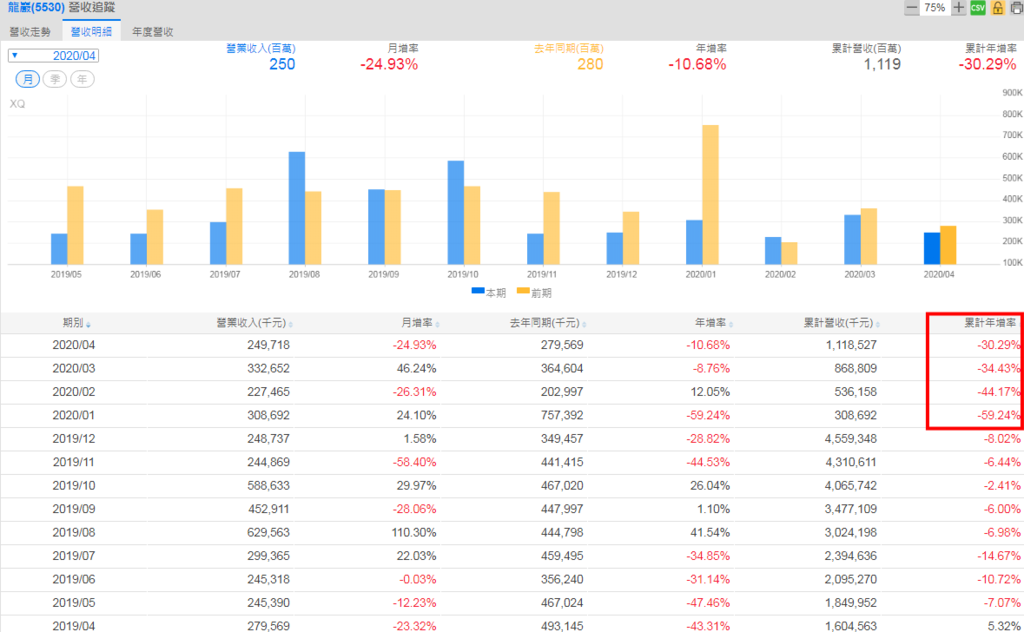Screen dimensions: 1024x632
Task: Click cumulative revenue cell 1,118,527
Action: click(851, 345)
